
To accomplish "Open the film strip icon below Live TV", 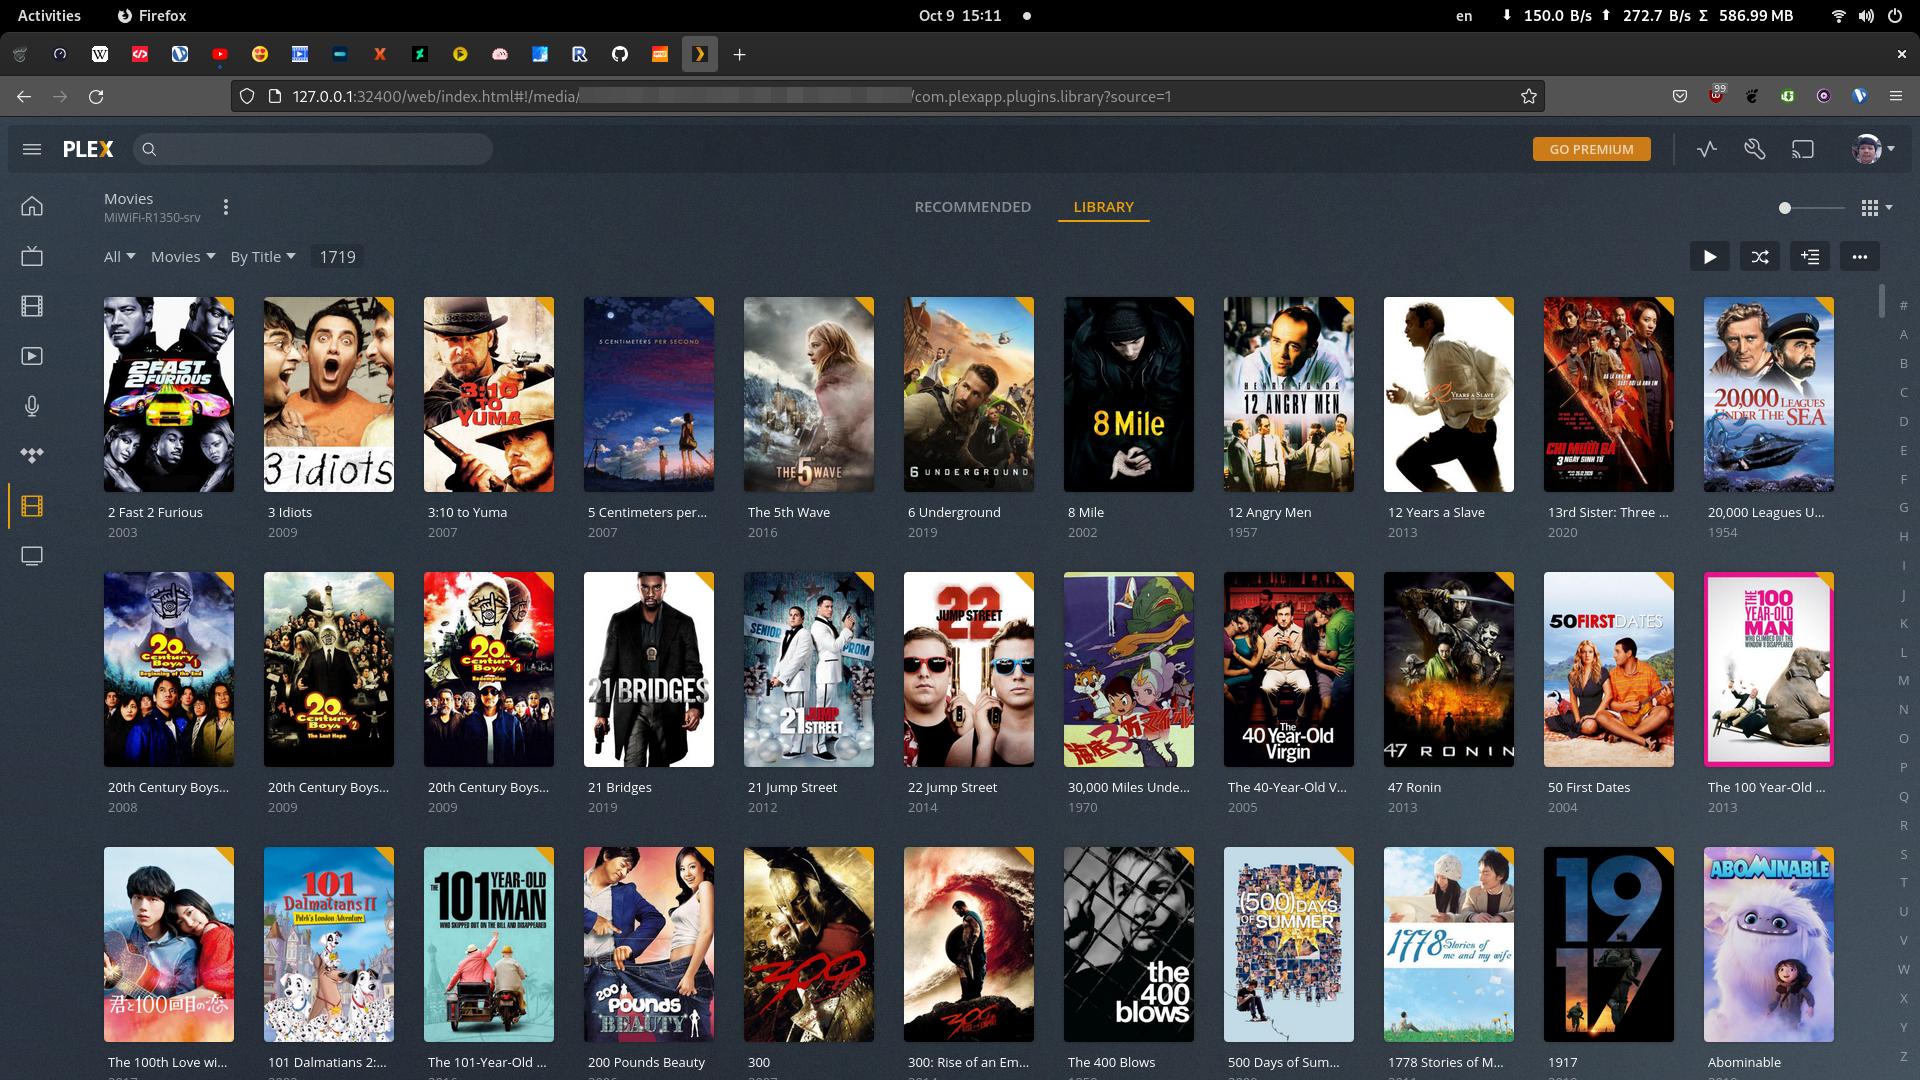I will tap(32, 306).
